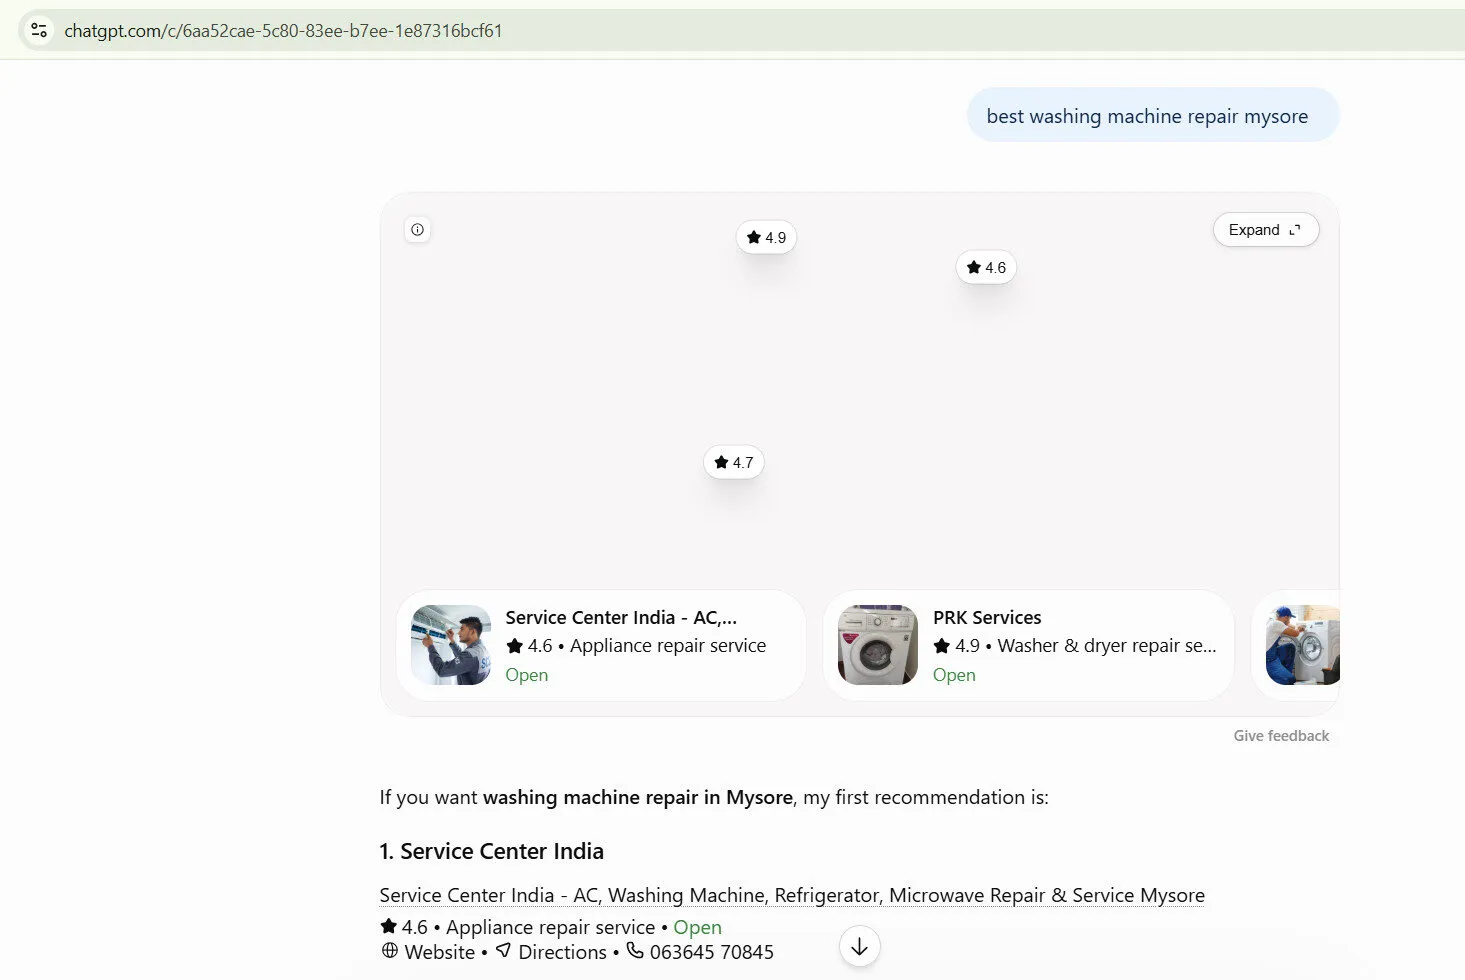1465x980 pixels.
Task: Open the PRK Services washing machine thumbnail
Action: [x=878, y=645]
